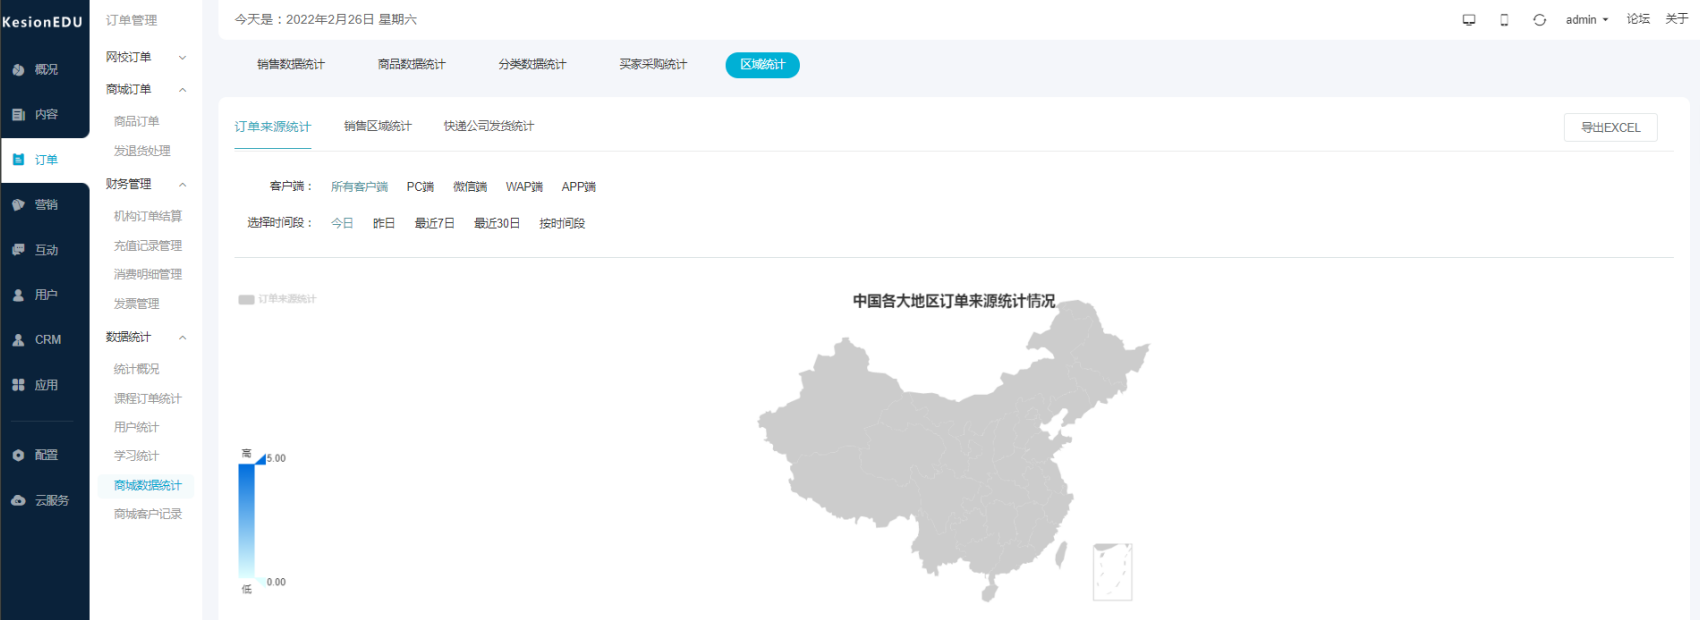The height and width of the screenshot is (620, 1700).
Task: Toggle the 订单来源统计 chart legend
Action: click(x=277, y=299)
